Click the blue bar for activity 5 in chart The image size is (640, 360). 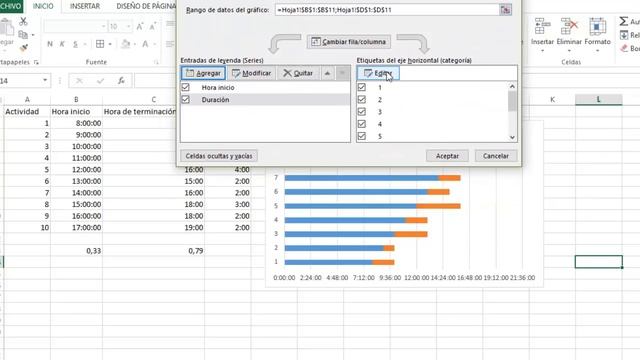350,206
